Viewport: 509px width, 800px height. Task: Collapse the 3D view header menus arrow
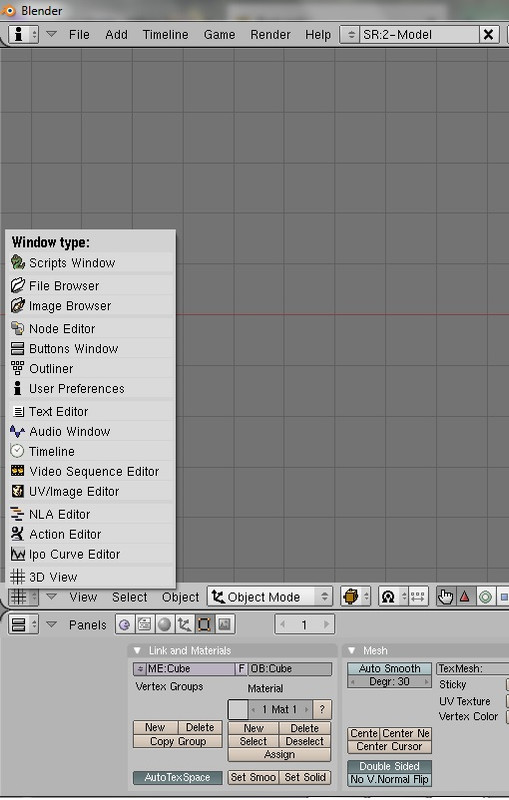click(x=51, y=595)
